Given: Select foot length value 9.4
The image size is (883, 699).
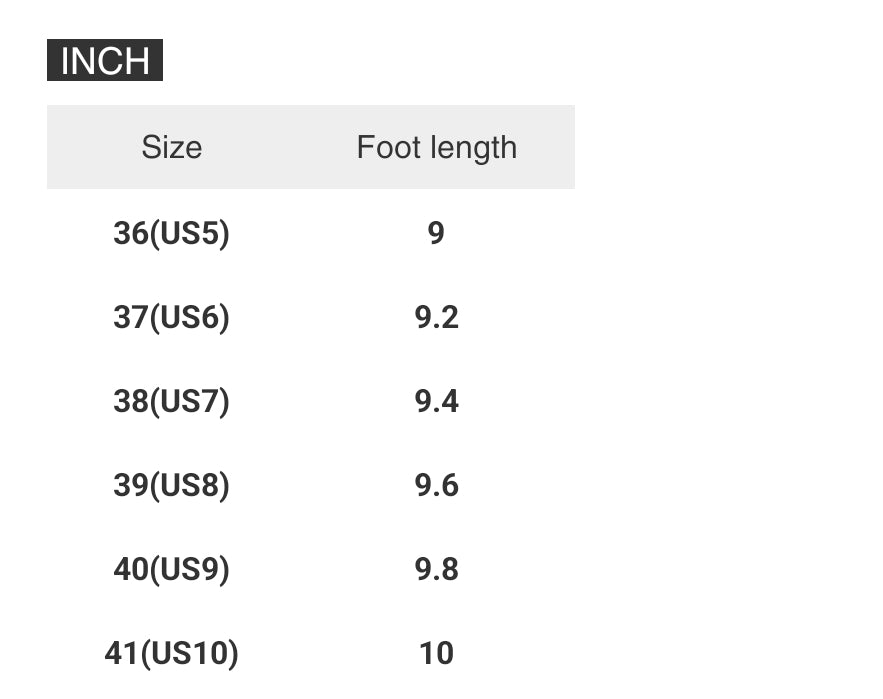Looking at the screenshot, I should tap(436, 401).
